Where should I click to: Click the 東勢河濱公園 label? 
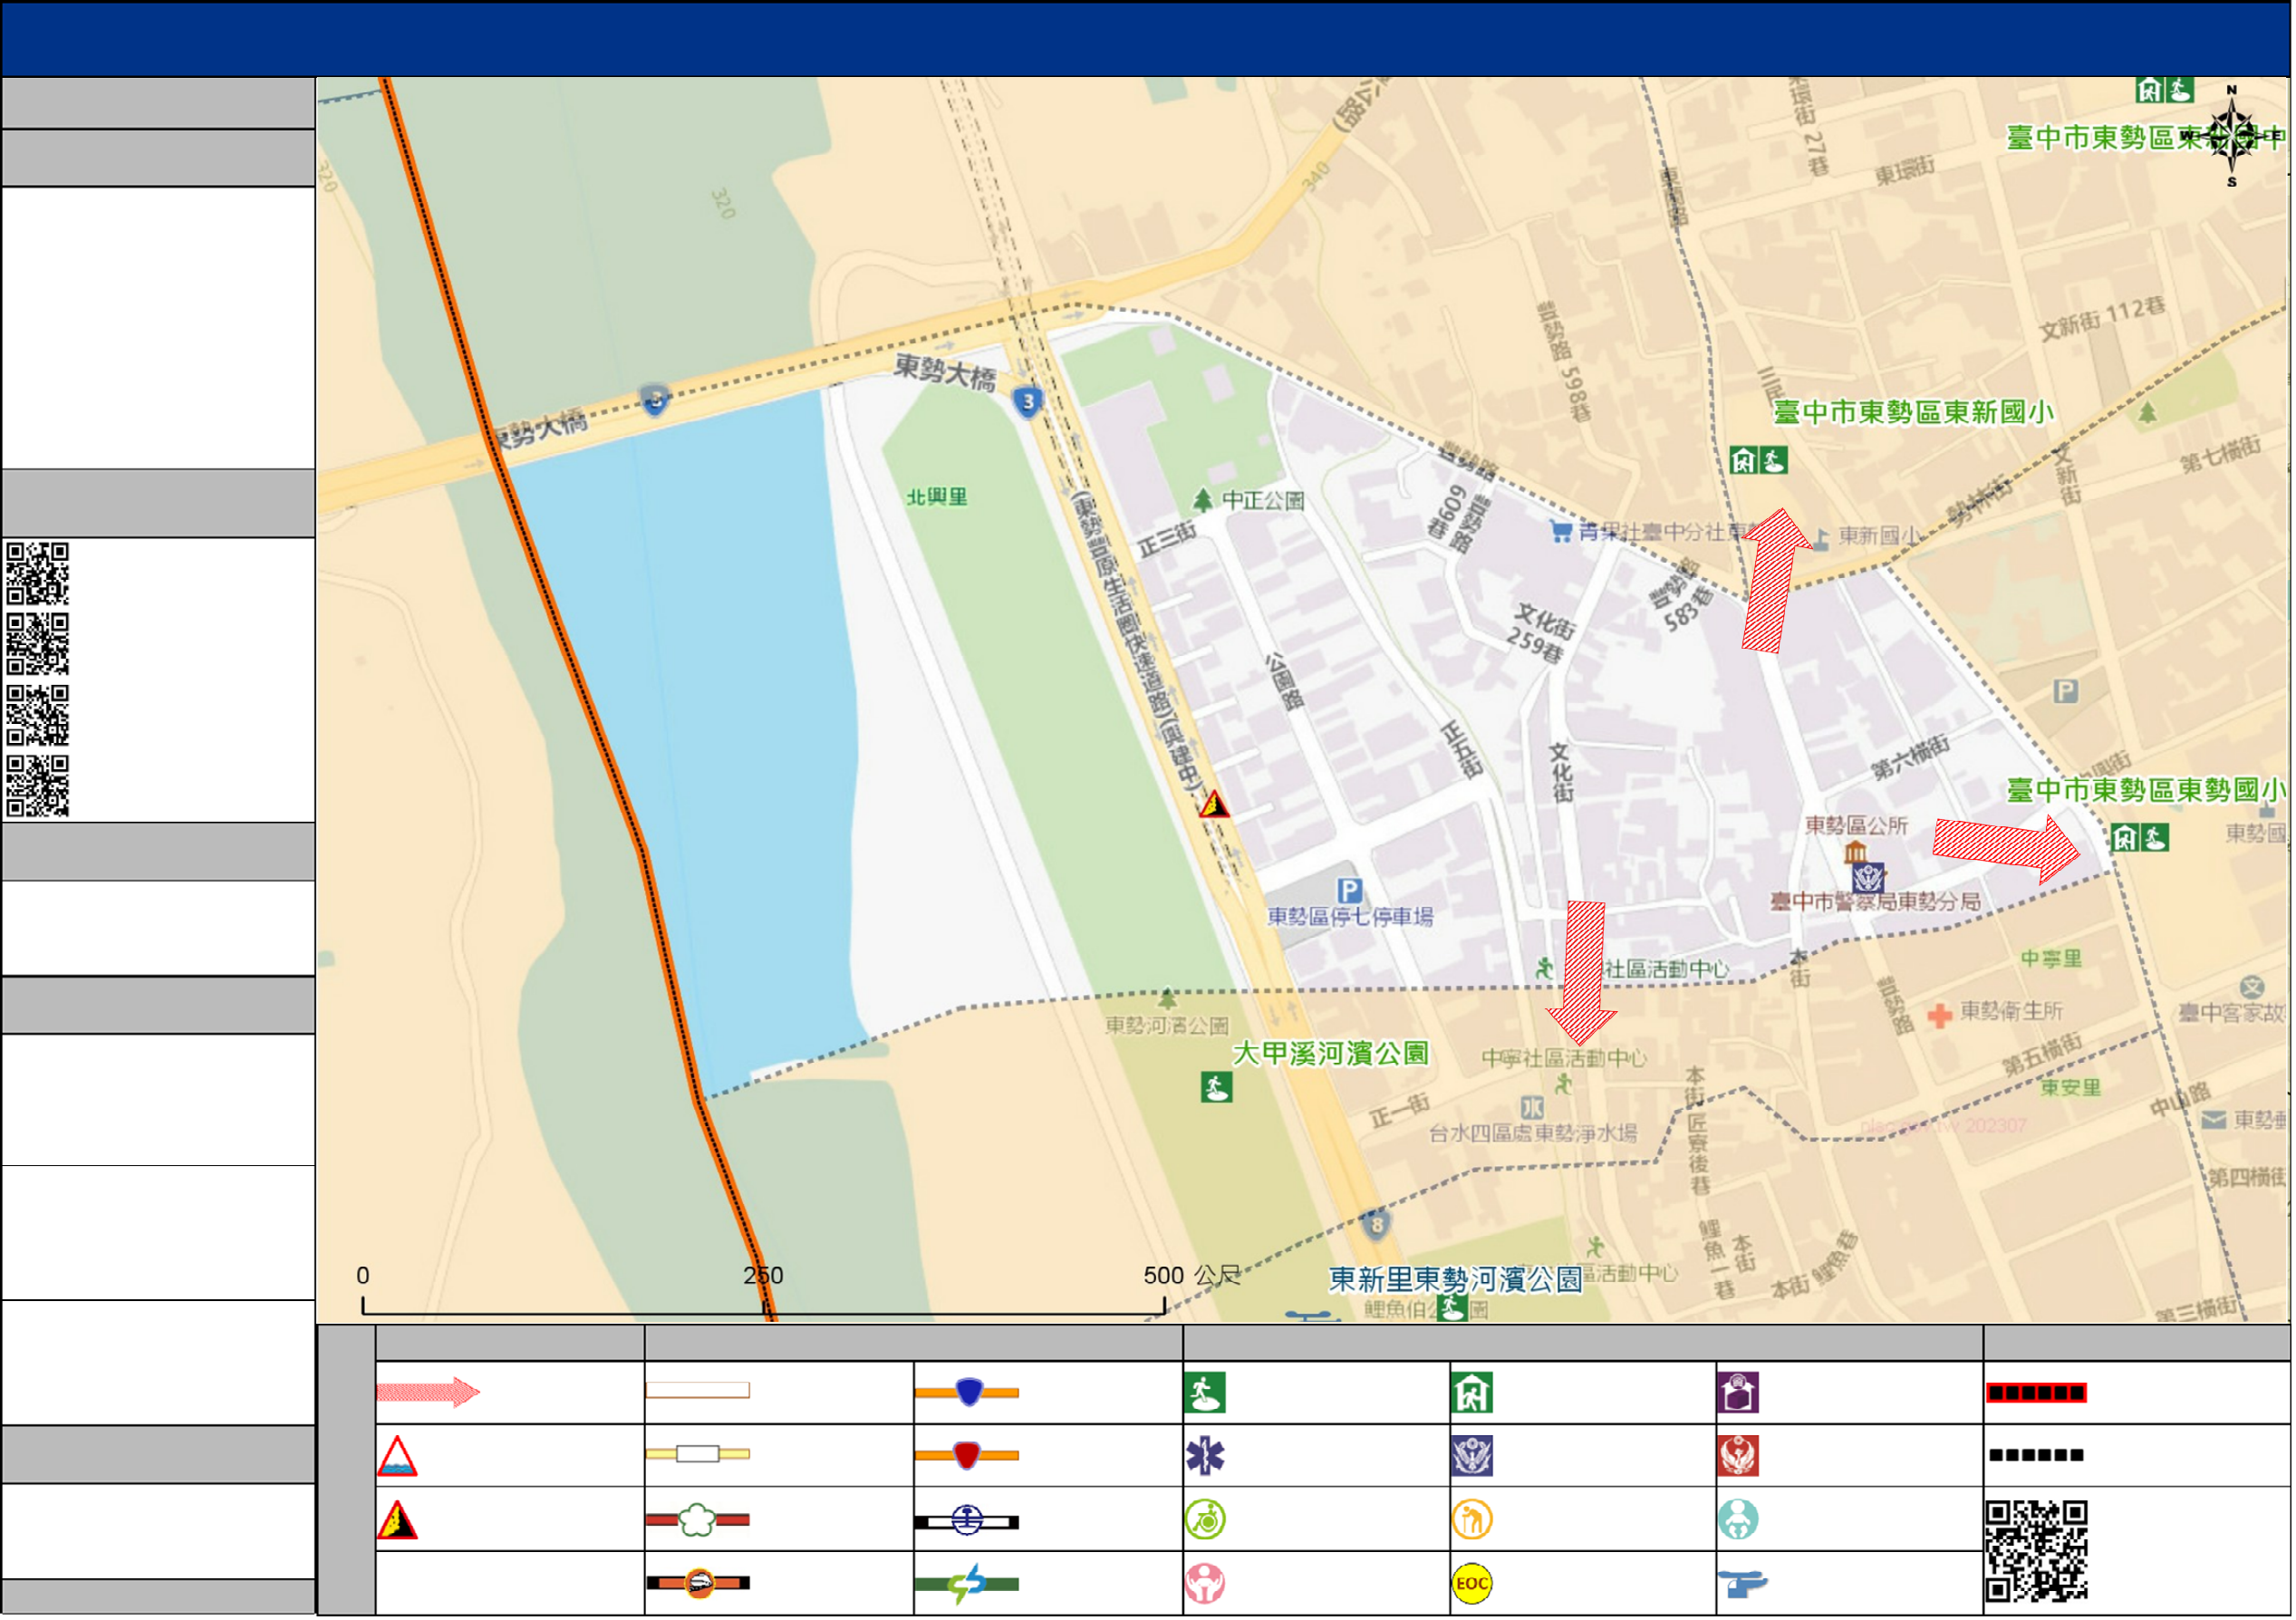click(x=1168, y=1027)
